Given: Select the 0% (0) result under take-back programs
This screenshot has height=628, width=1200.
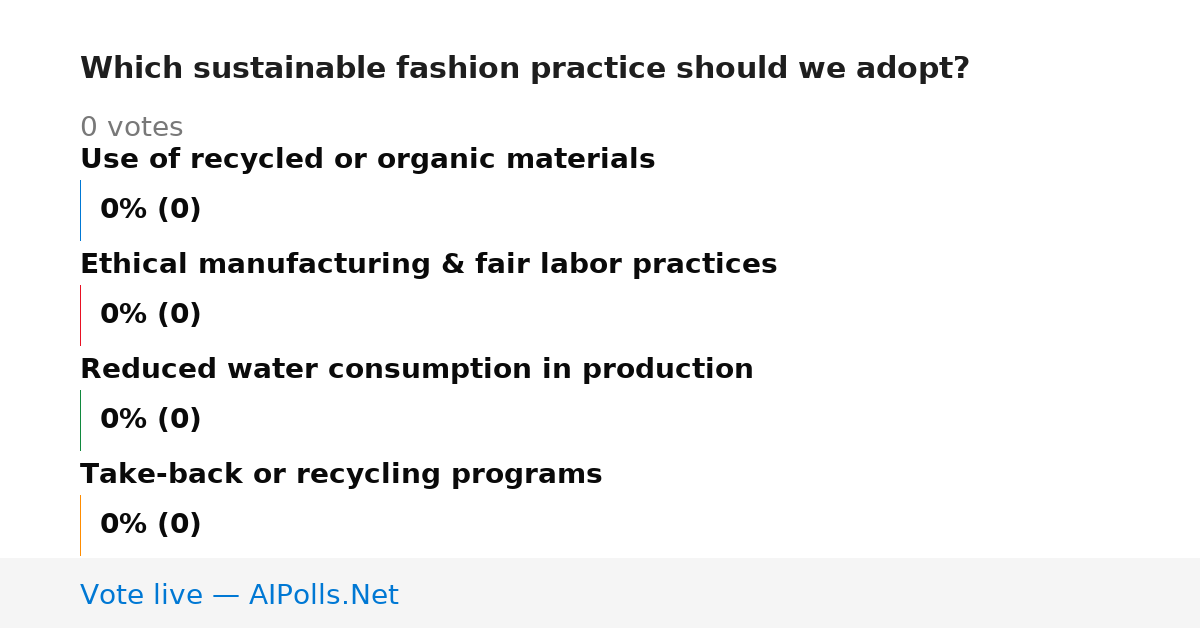Looking at the screenshot, I should [x=150, y=525].
